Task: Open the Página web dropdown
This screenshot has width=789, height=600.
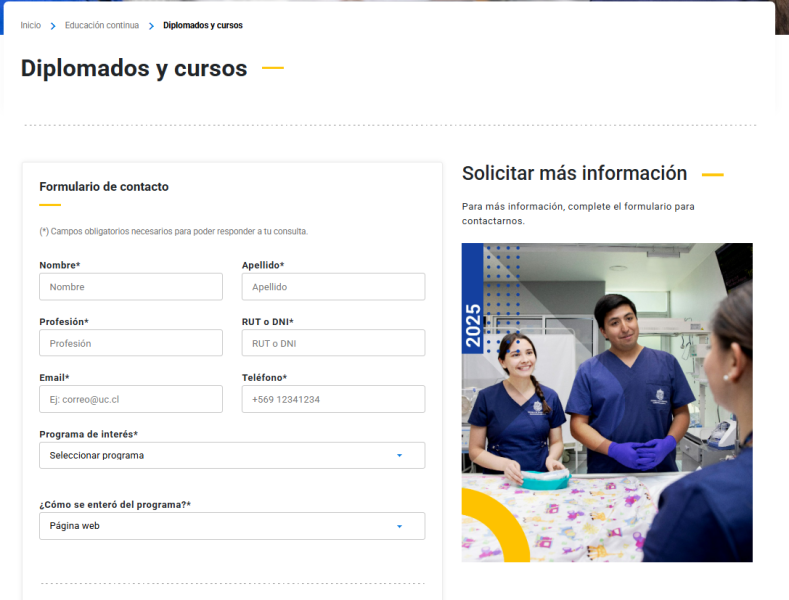Action: coord(232,526)
